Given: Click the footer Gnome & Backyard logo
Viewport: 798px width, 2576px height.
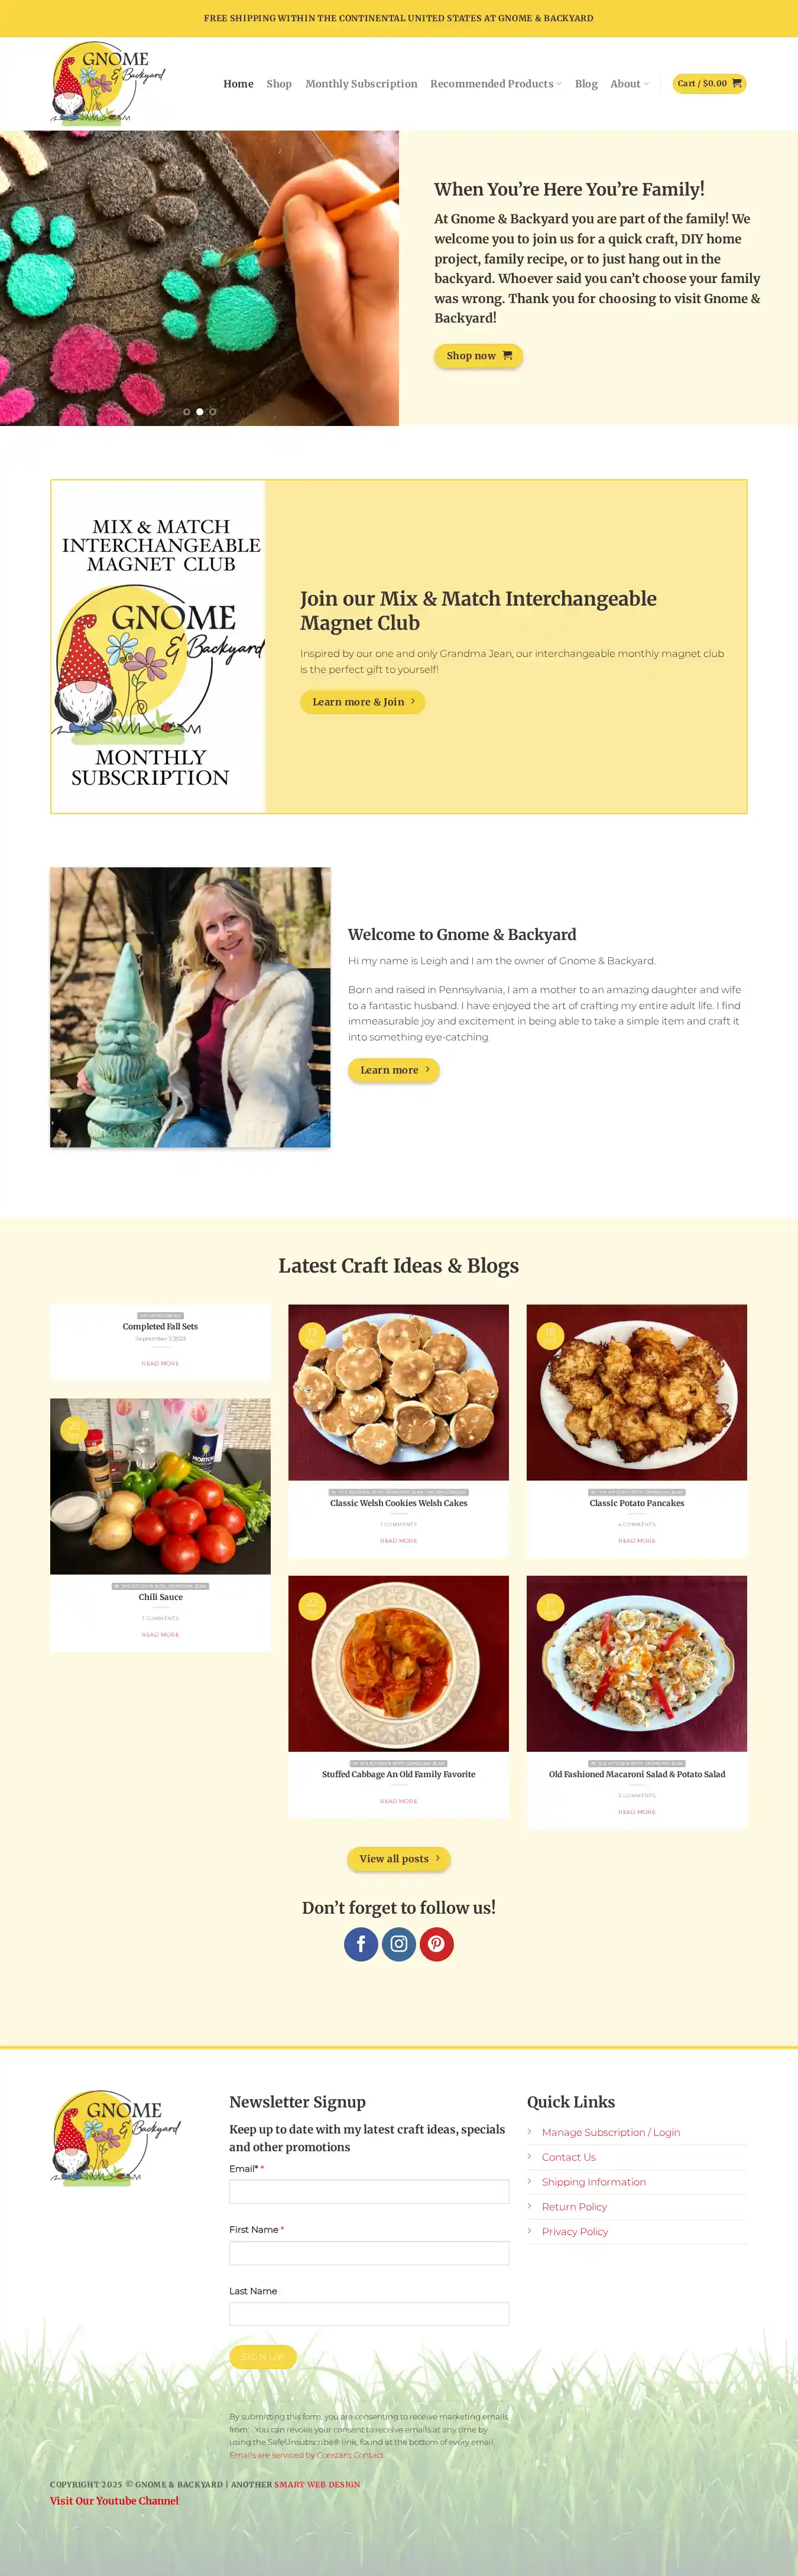Looking at the screenshot, I should (115, 2137).
